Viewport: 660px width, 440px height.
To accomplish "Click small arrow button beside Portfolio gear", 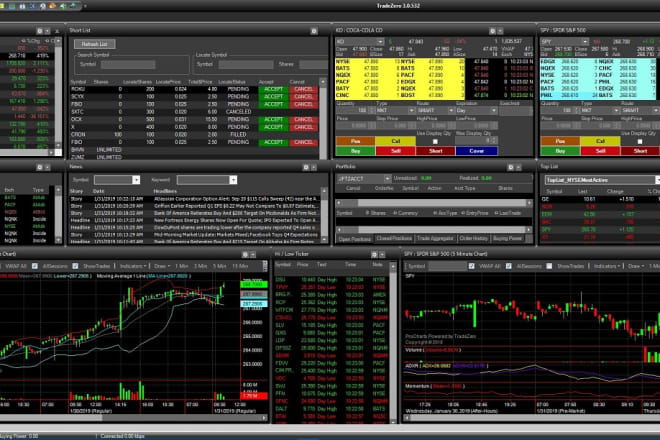I will coord(518,168).
